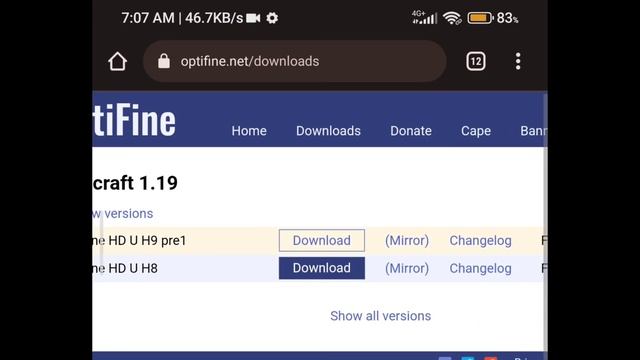Open the partially visible Banners navigation item
Viewport: 640px width, 360px height.
click(x=533, y=131)
